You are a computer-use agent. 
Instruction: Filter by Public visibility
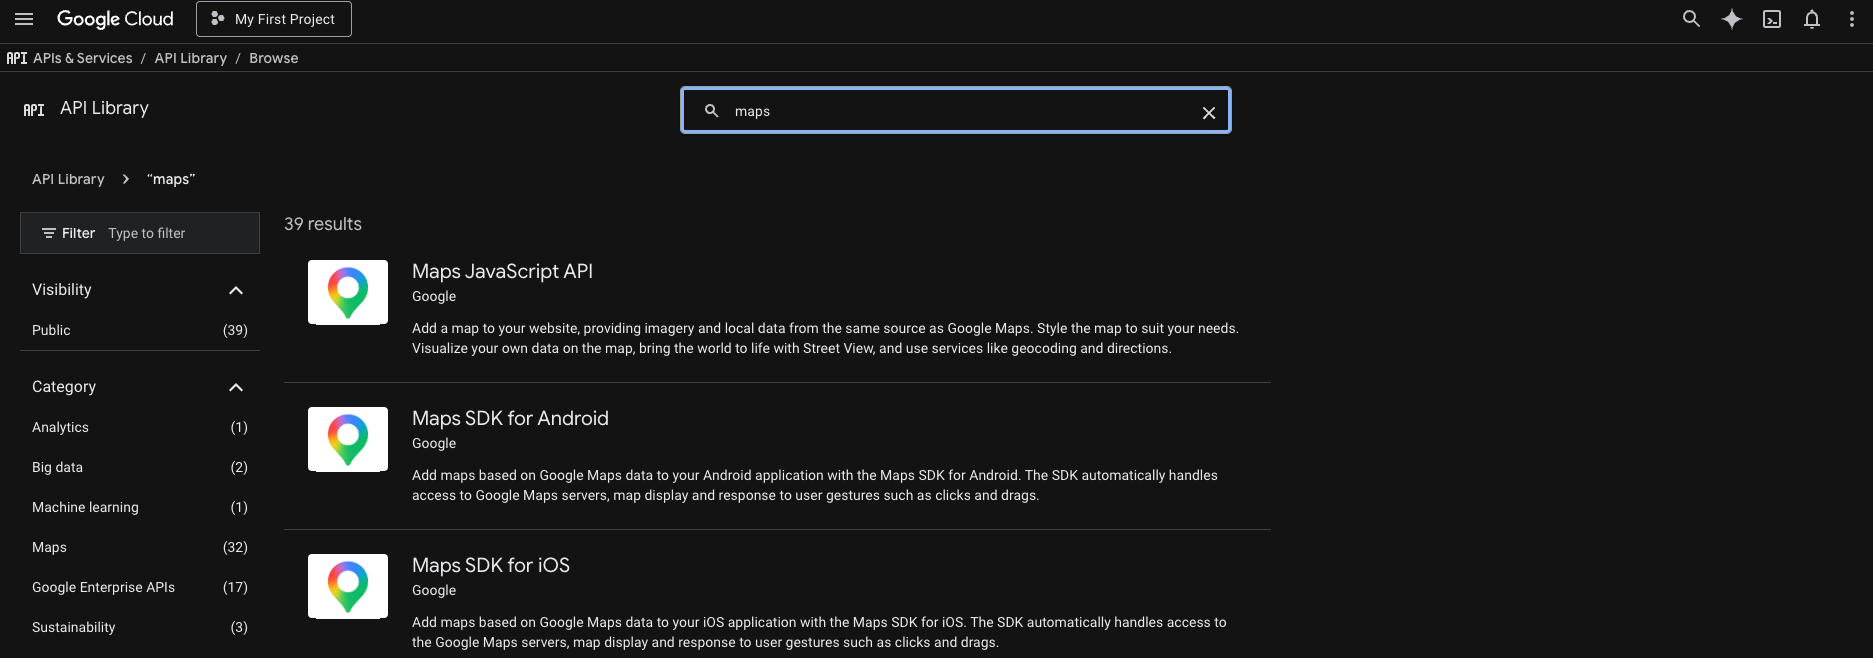140,330
